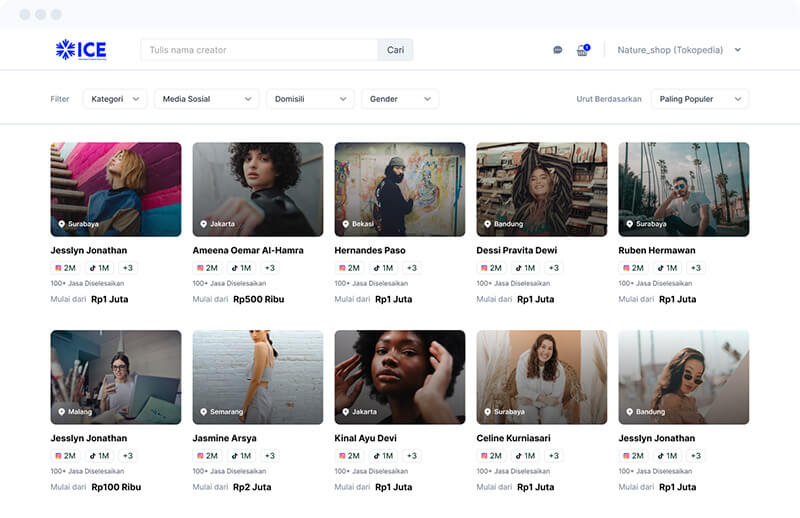This screenshot has width=800, height=518.
Task: Expand the Domisili filter dropdown
Action: [310, 99]
